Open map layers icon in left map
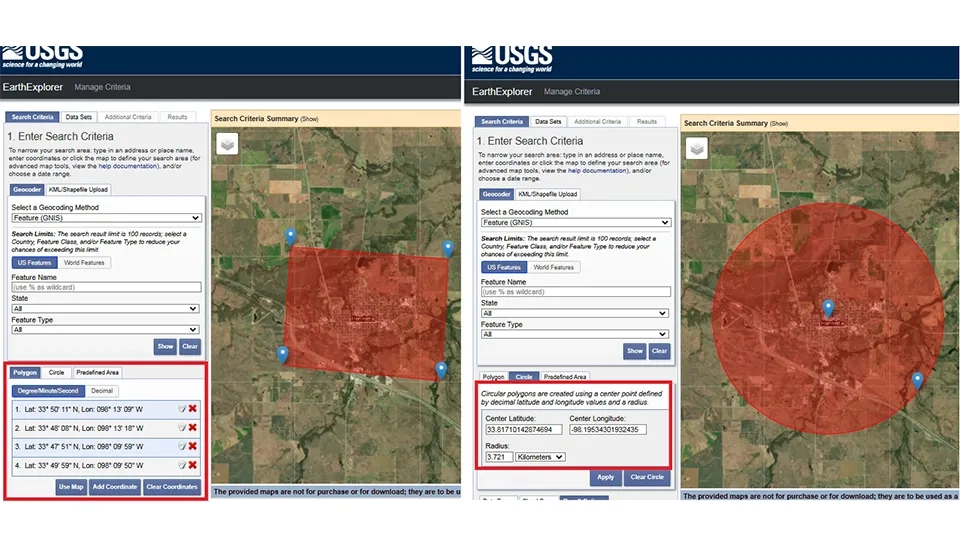The height and width of the screenshot is (548, 960). (x=227, y=145)
